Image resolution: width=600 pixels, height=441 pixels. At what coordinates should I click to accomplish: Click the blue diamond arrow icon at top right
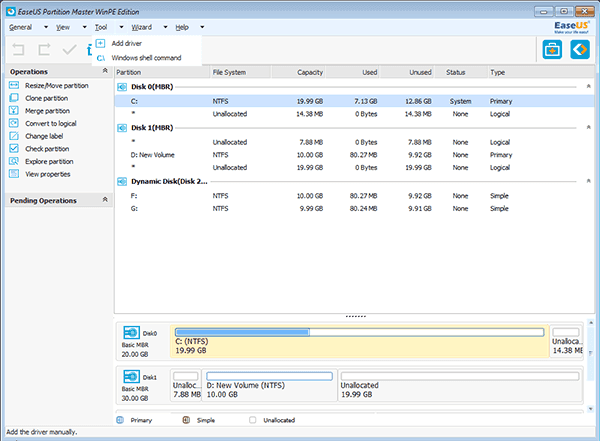(579, 50)
